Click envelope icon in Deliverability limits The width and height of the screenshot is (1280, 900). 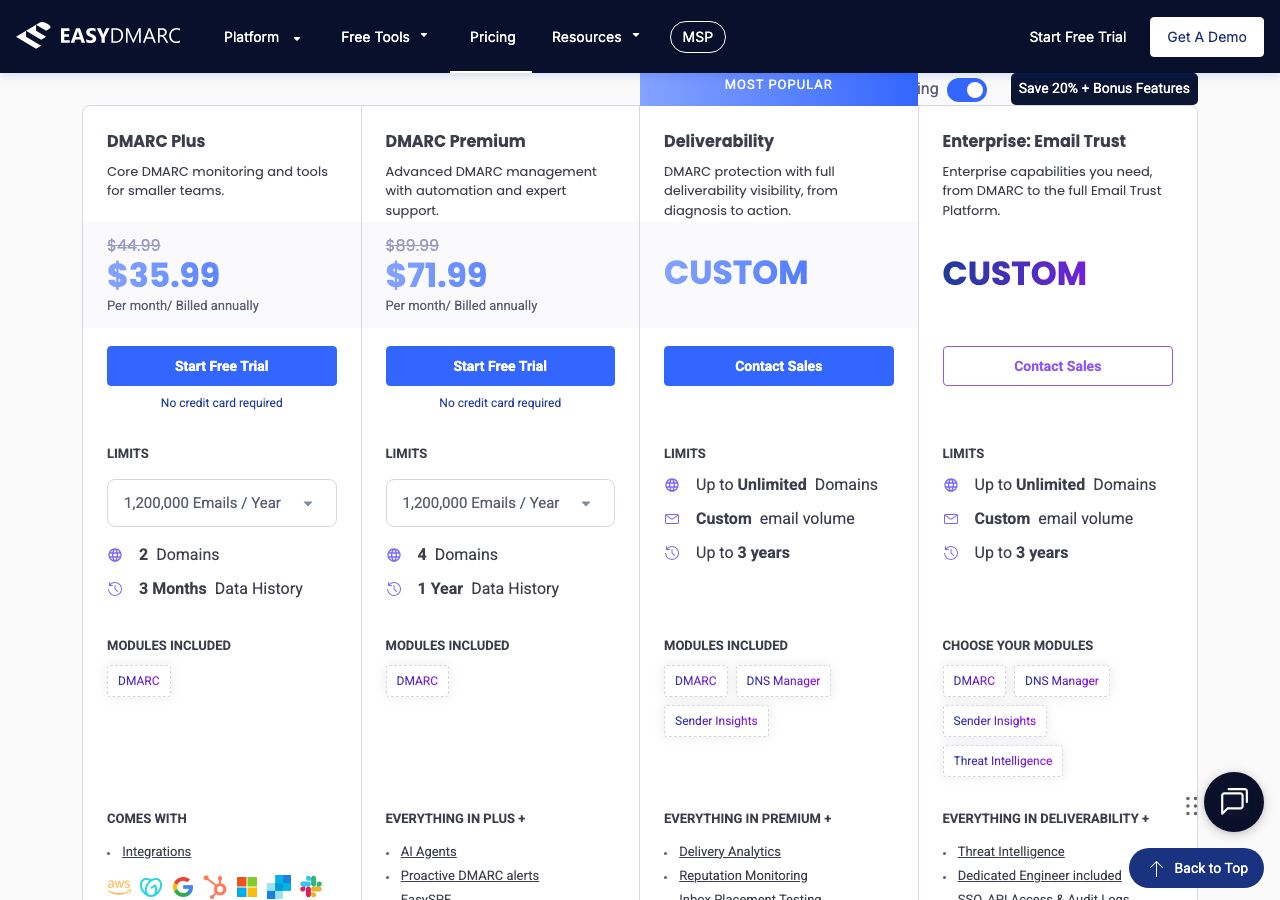click(672, 519)
